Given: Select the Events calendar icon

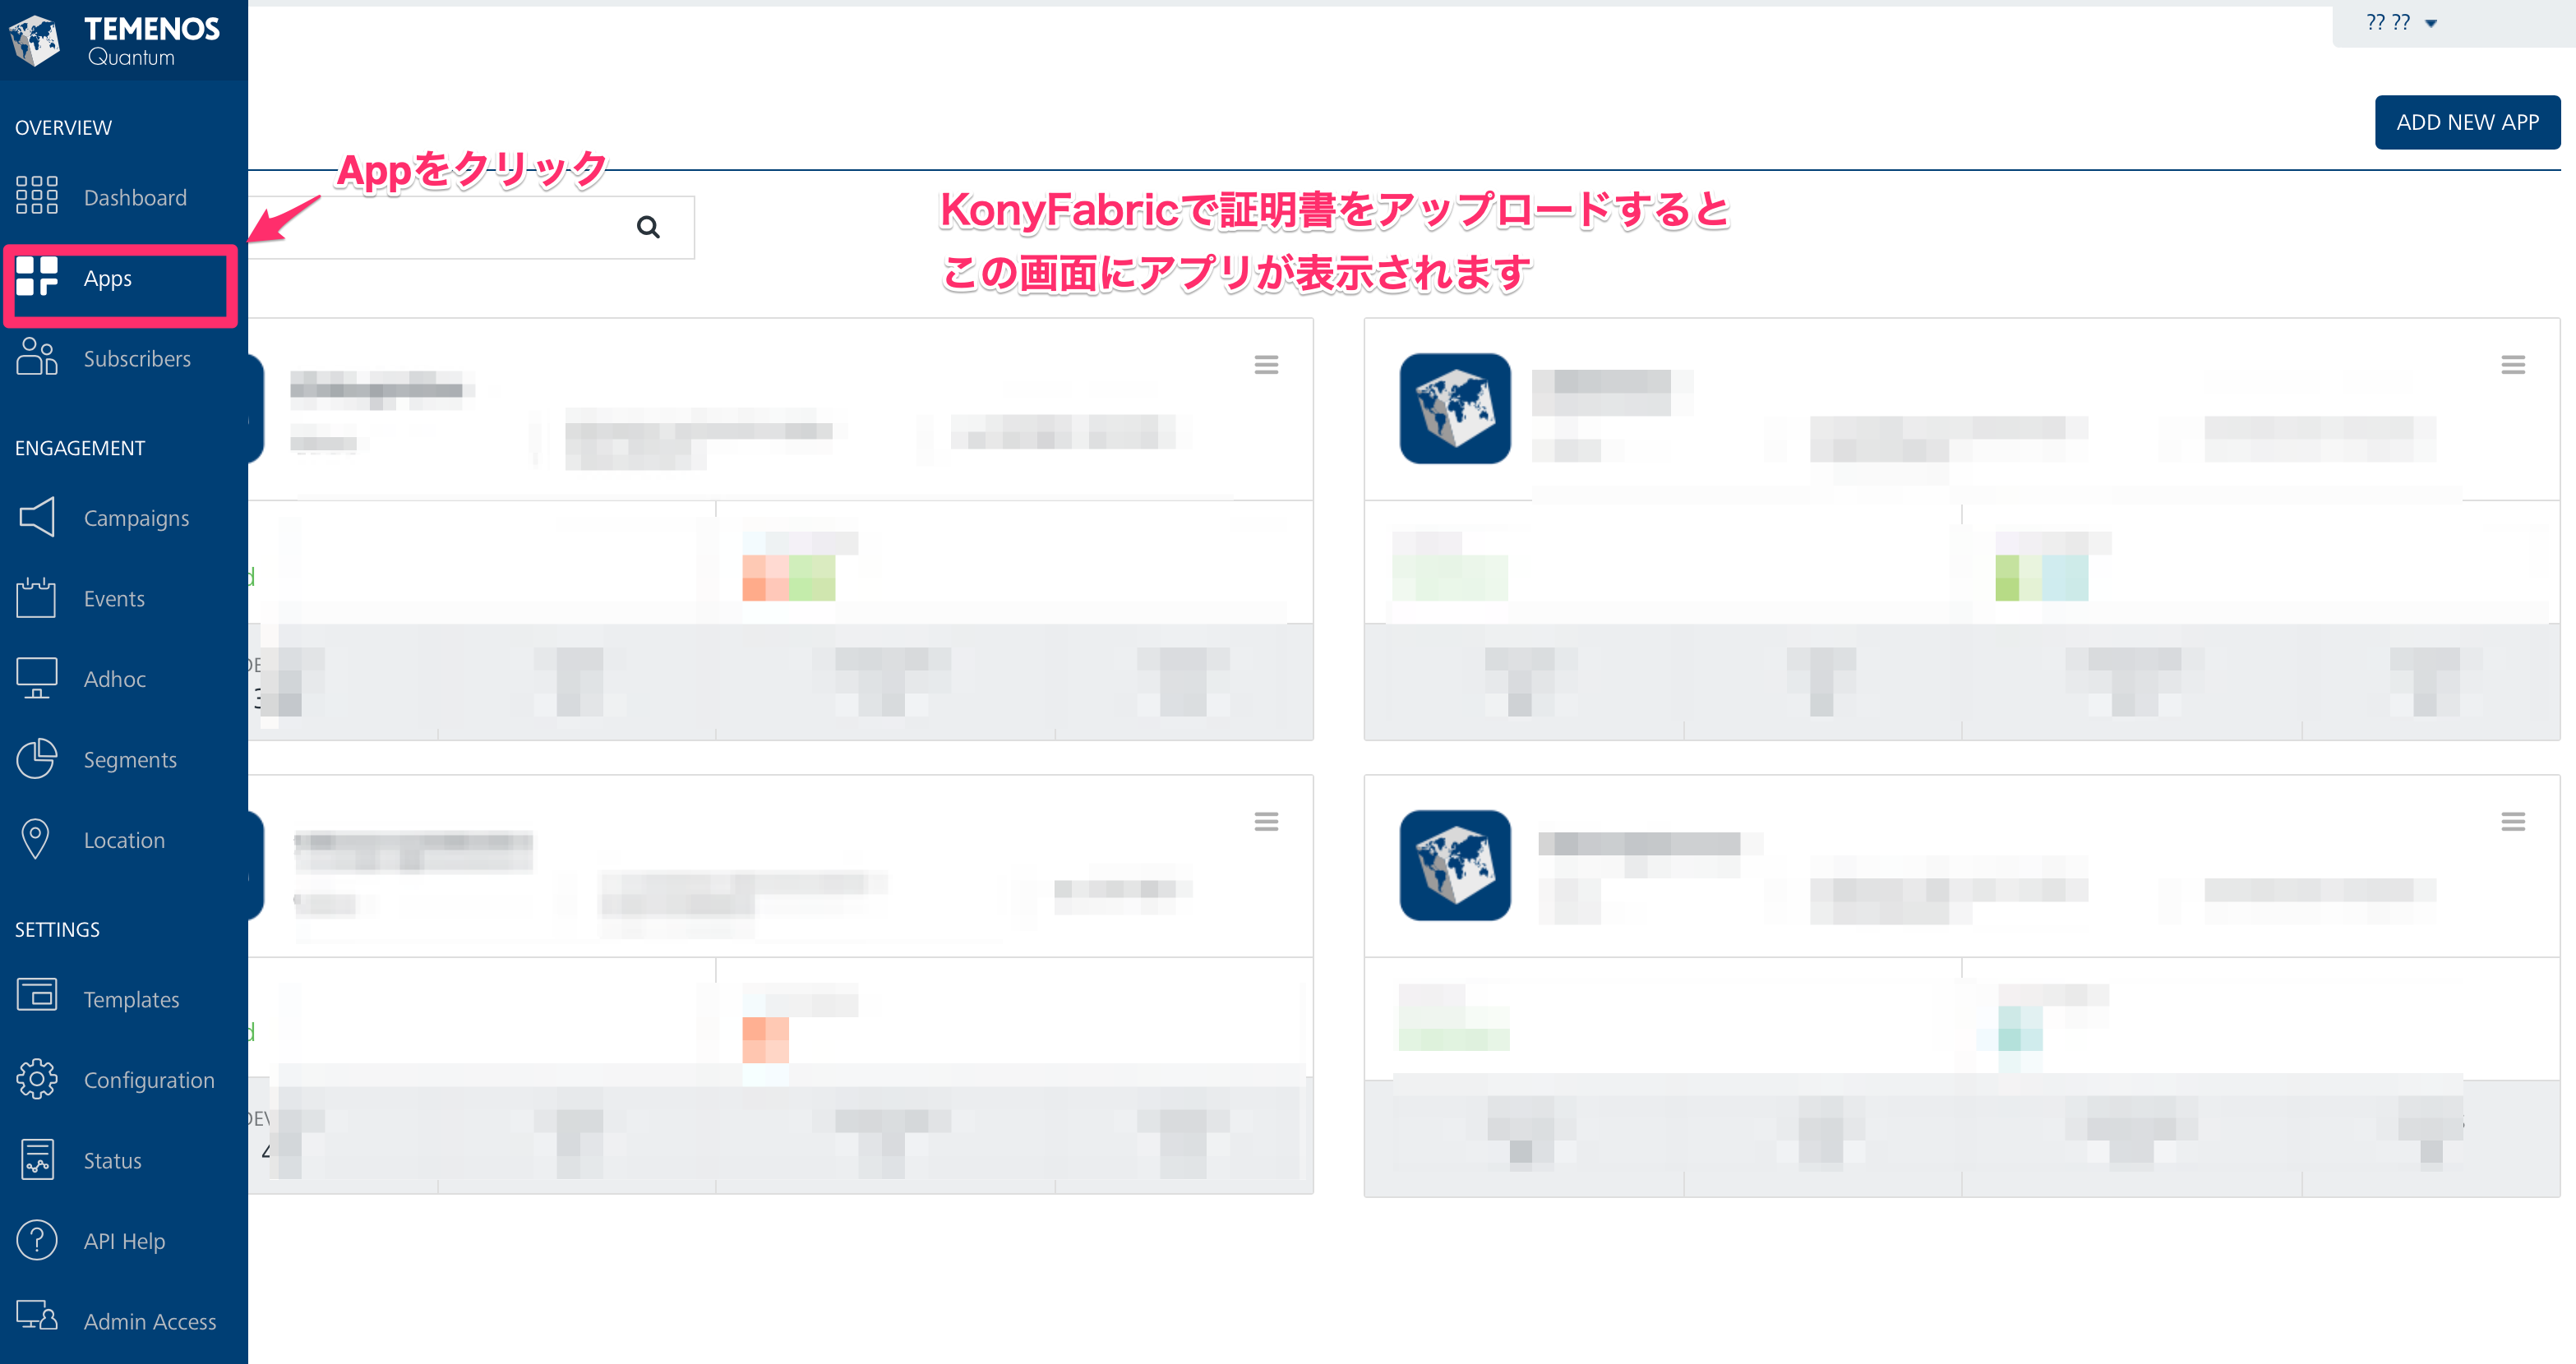Looking at the screenshot, I should click(x=36, y=597).
